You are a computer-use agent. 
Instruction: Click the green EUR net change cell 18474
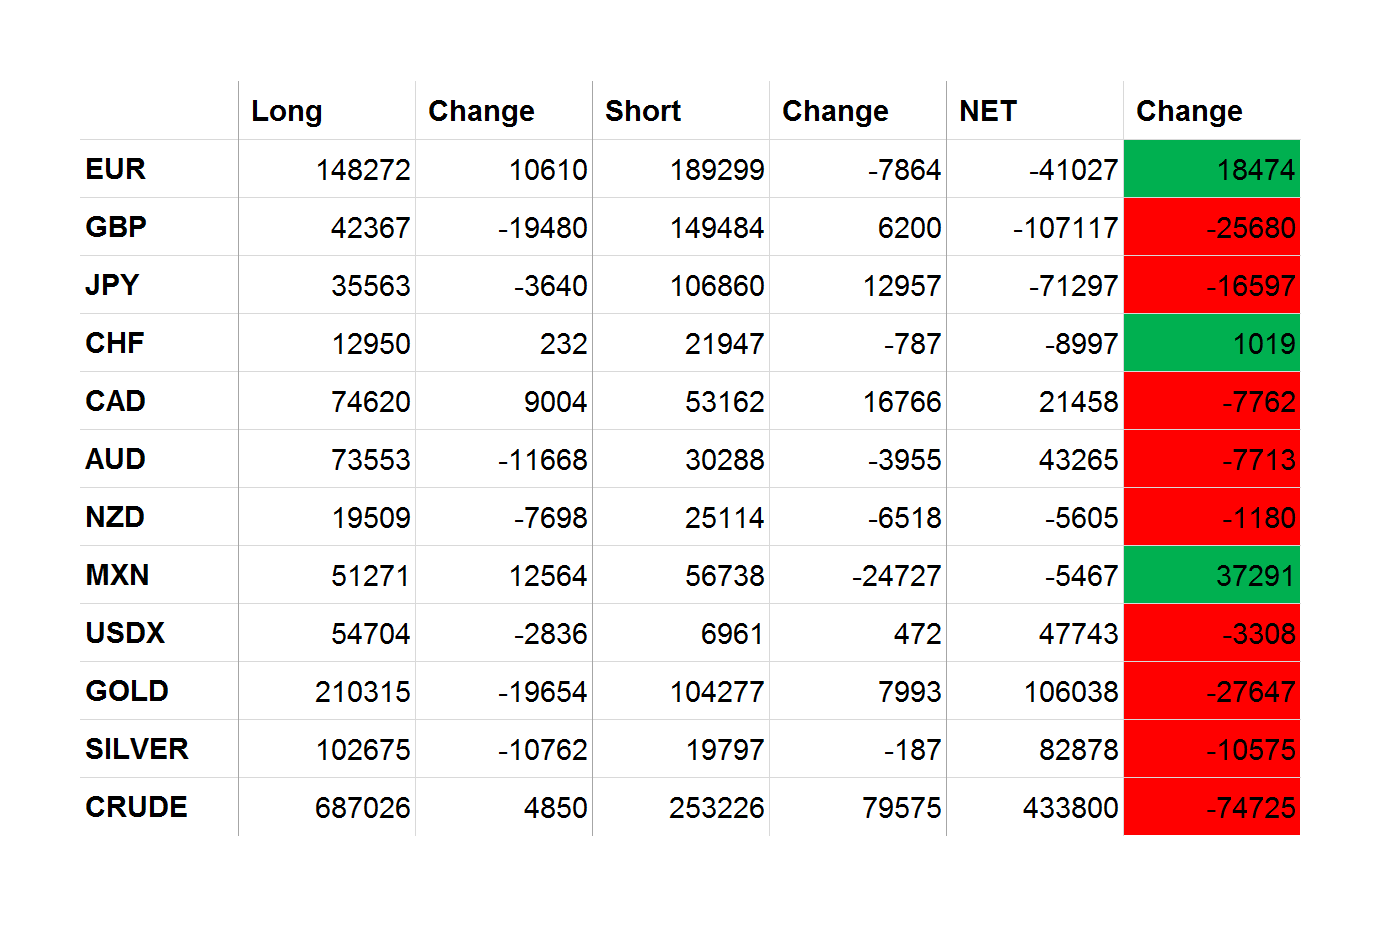[1211, 169]
